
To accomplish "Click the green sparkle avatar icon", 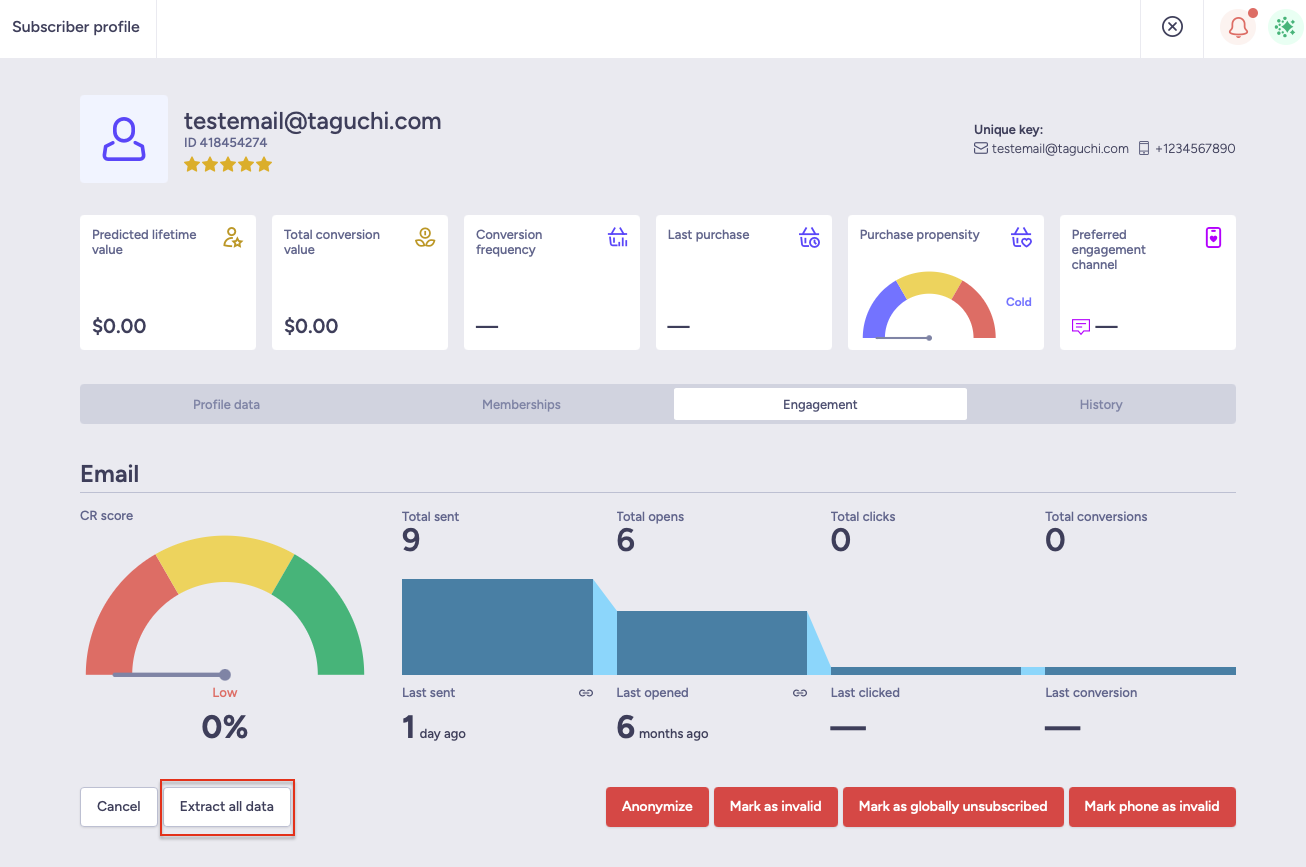I will 1284,27.
